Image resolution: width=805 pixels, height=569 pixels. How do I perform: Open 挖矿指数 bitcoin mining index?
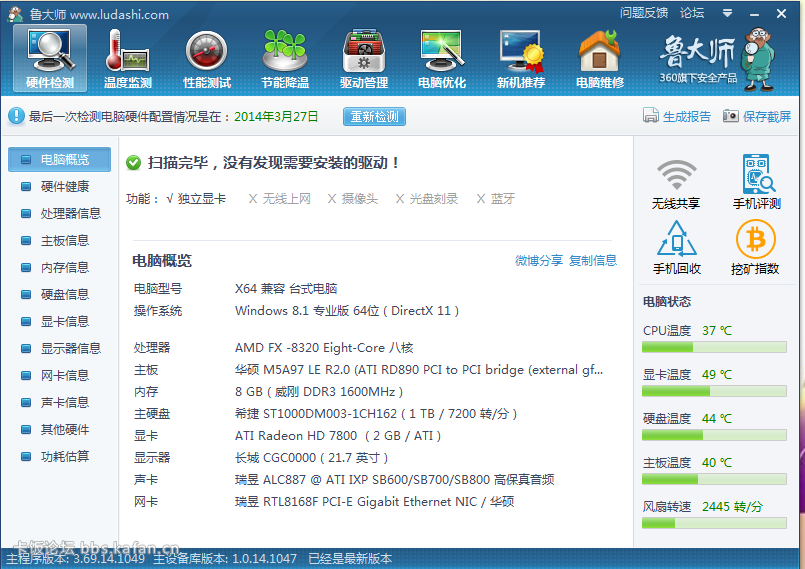click(x=755, y=248)
